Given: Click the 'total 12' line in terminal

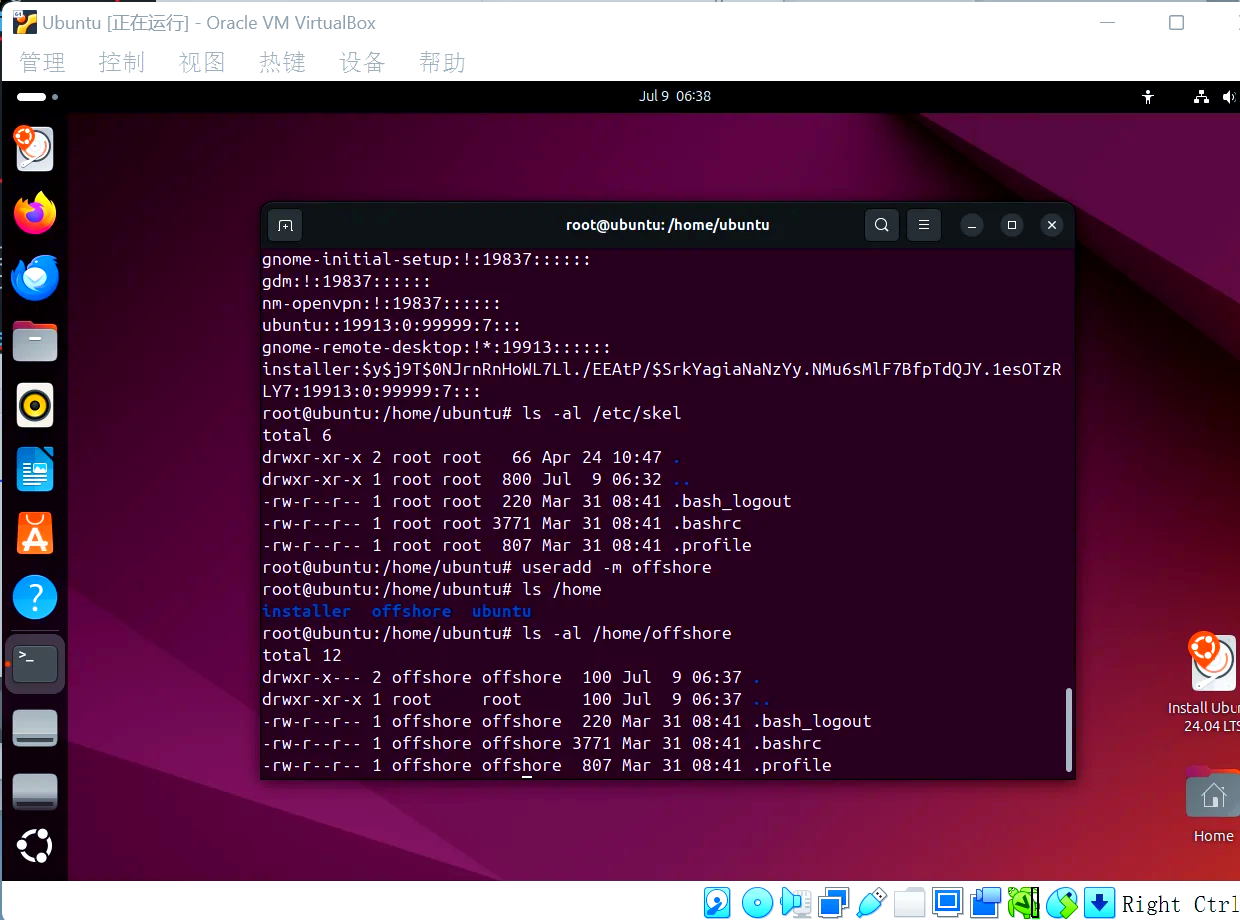Looking at the screenshot, I should click(302, 655).
